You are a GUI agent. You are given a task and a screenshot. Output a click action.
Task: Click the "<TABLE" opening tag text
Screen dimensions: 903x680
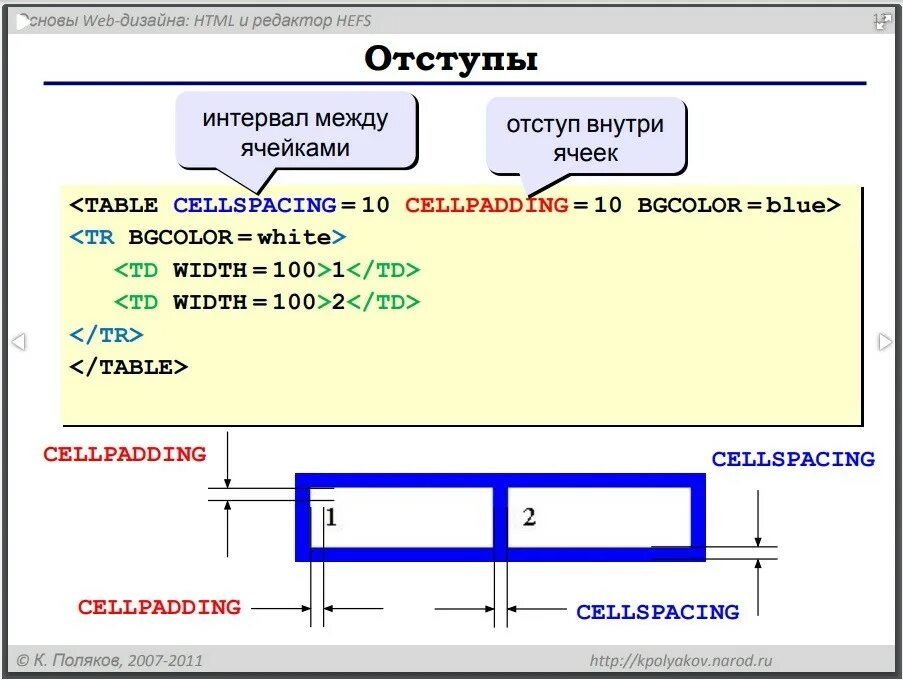[x=113, y=205]
